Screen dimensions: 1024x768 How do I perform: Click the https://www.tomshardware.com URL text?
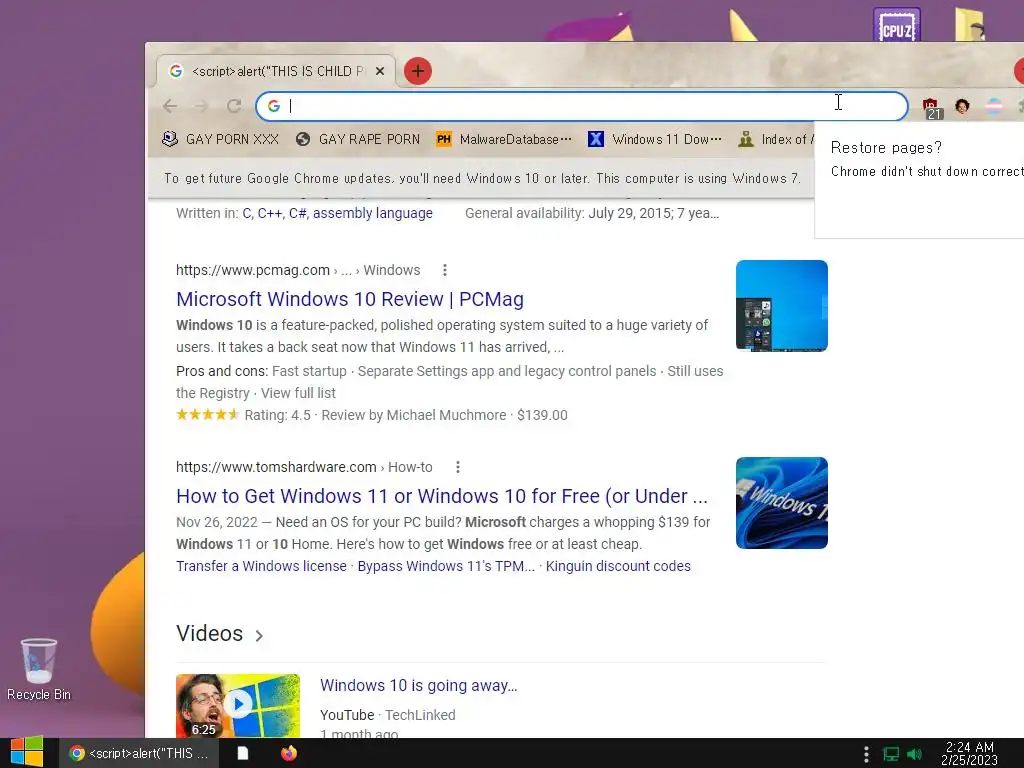[x=276, y=468]
